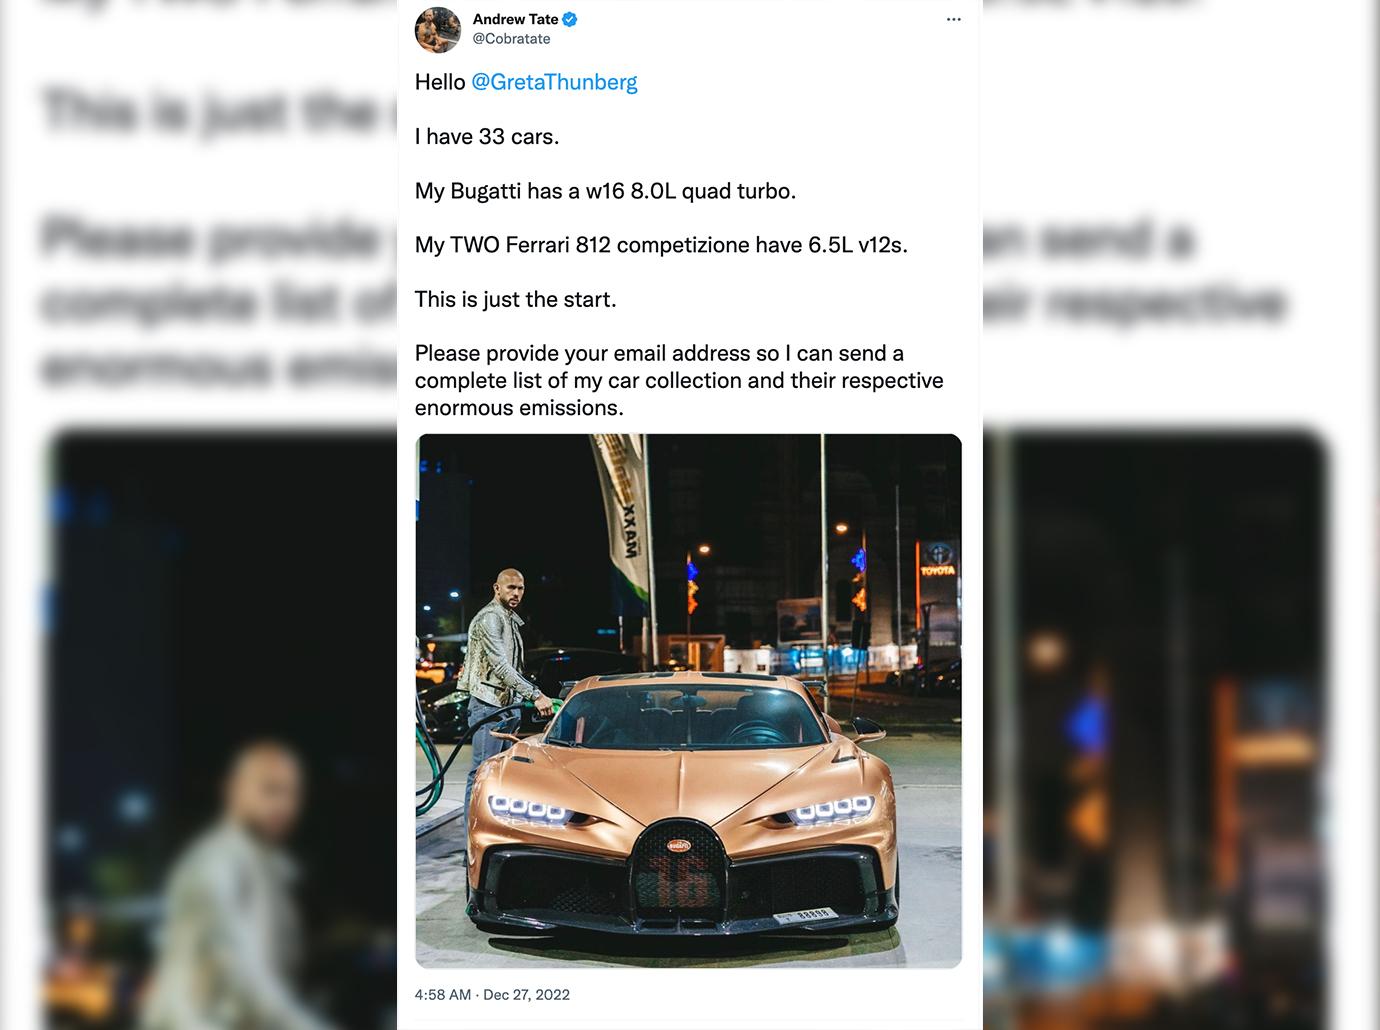Select the paragraph requesting an email address

679,380
